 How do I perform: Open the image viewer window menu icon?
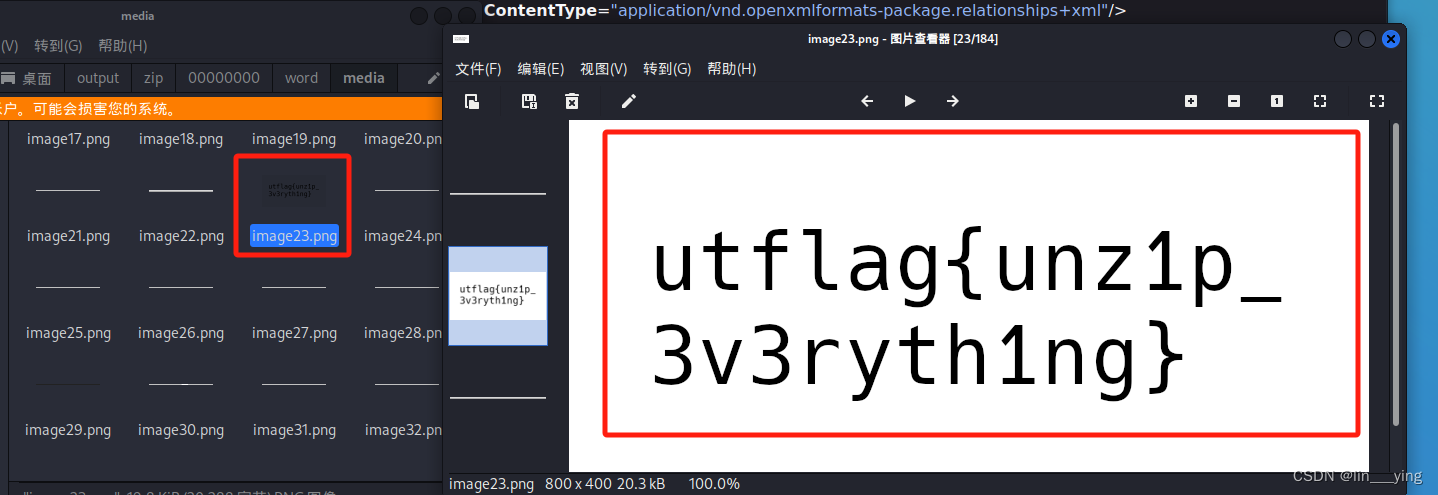461,39
